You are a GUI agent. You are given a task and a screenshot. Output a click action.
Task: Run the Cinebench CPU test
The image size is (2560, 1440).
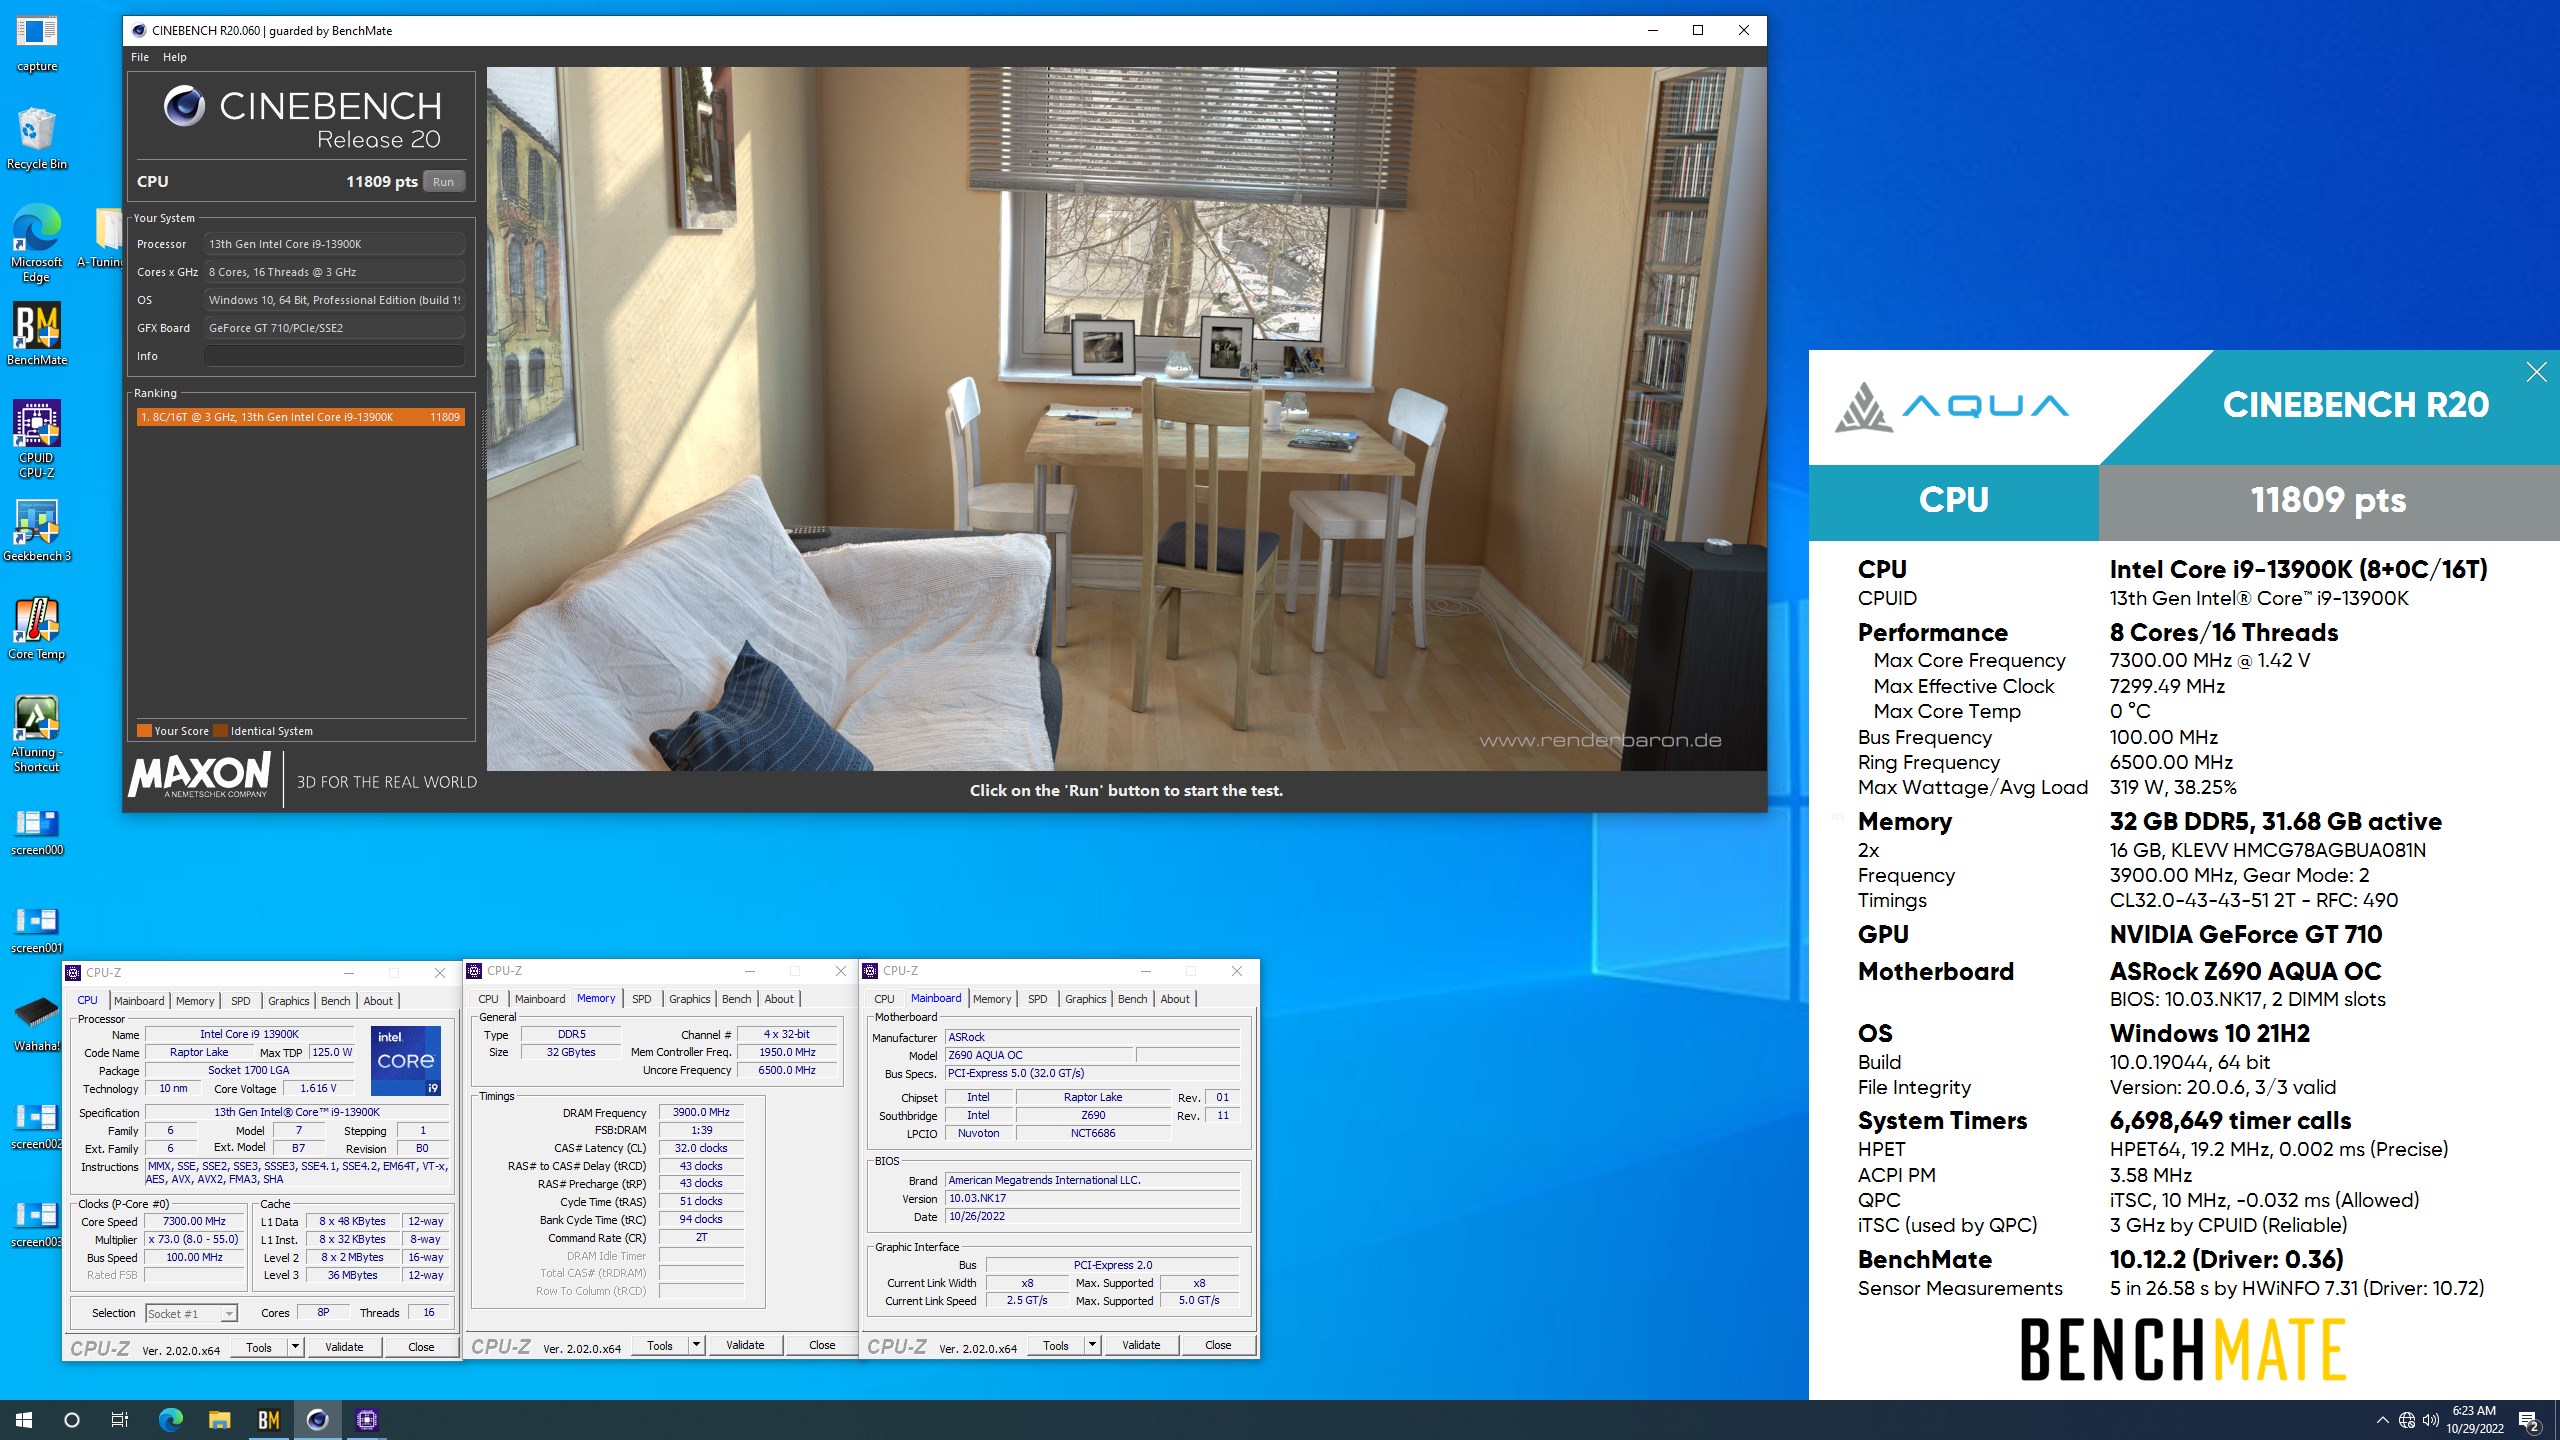(x=444, y=182)
